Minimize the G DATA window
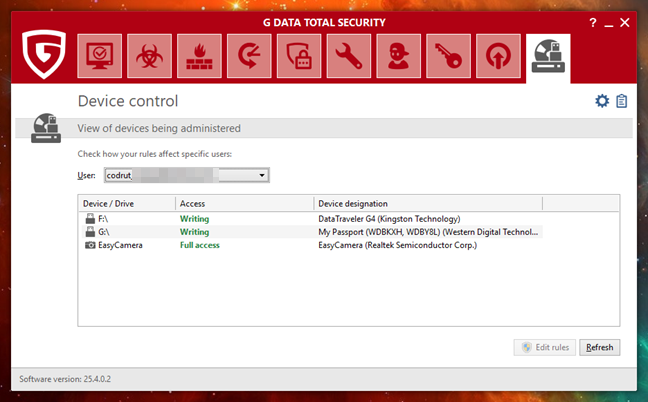The width and height of the screenshot is (648, 402). click(x=608, y=24)
